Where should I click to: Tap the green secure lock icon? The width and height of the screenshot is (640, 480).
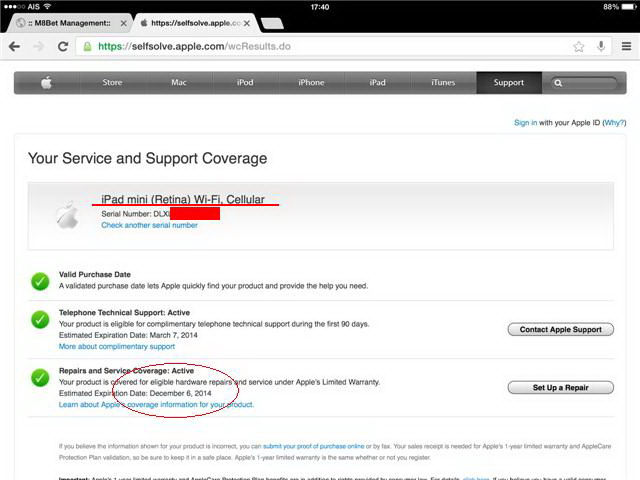(87, 47)
